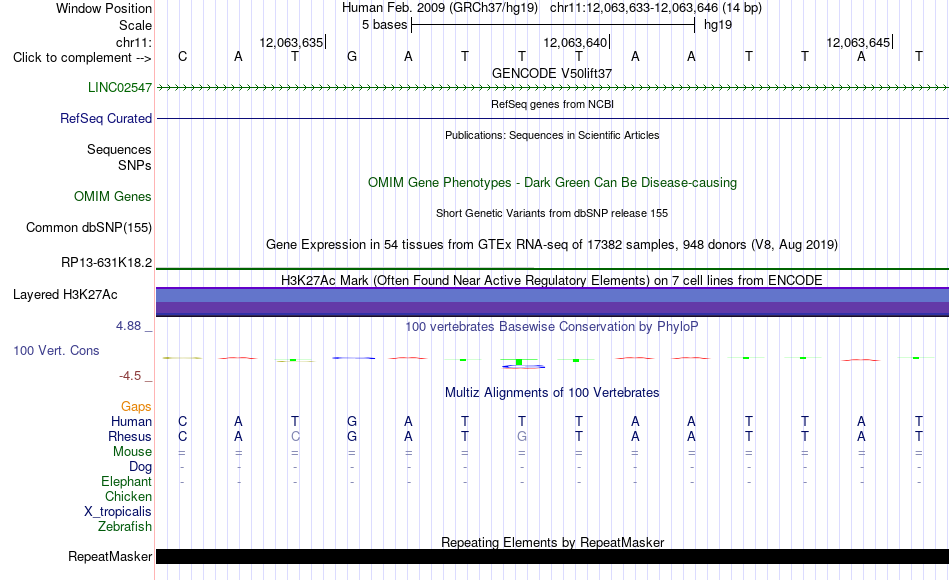The width and height of the screenshot is (950, 580).
Task: Click the Rhesus species label
Action: 130,436
